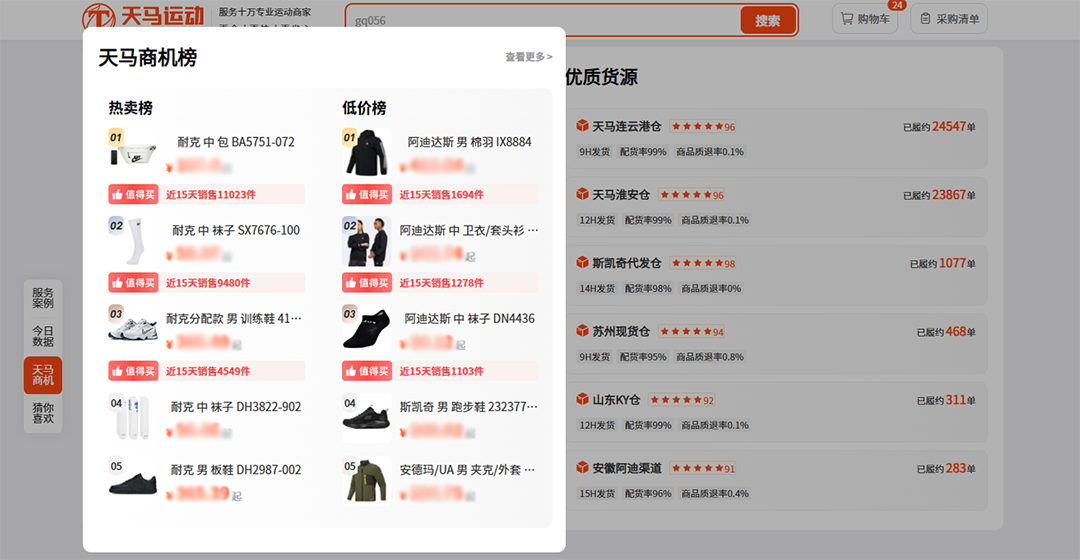The height and width of the screenshot is (560, 1080).
Task: Open thumbnail of 耐克 男 板鞋 DH2987-002
Action: tap(132, 481)
